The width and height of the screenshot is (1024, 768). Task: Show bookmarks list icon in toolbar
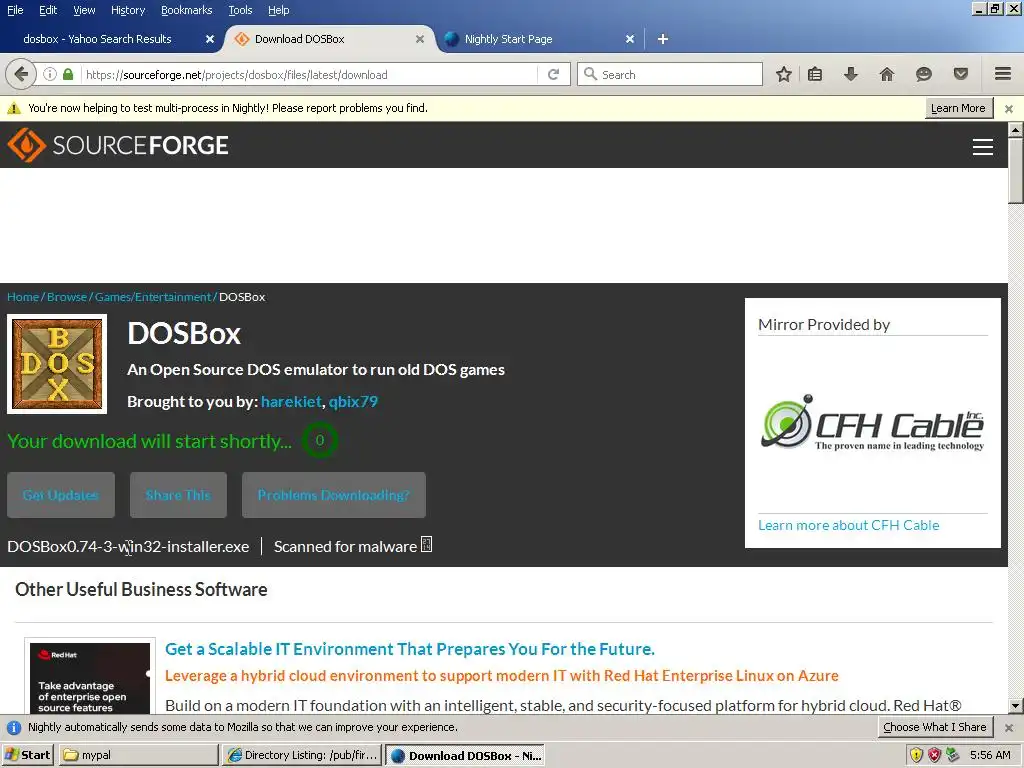(815, 74)
